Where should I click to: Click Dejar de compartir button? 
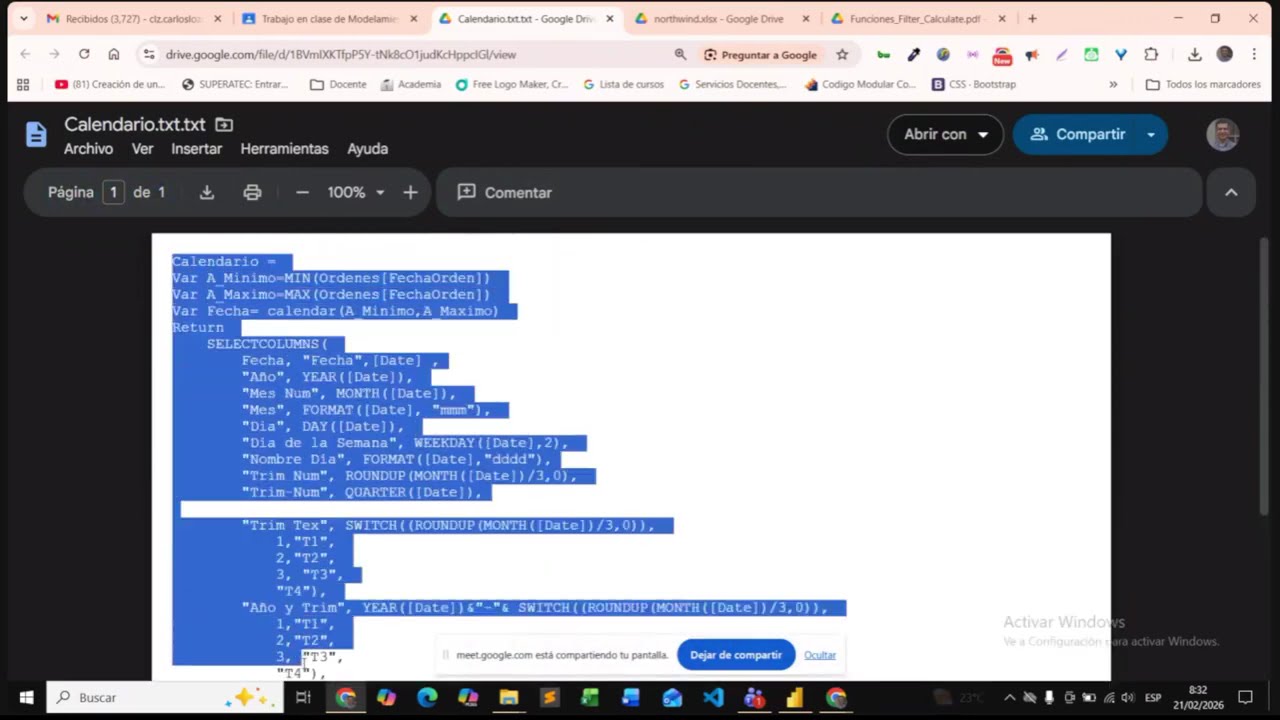[x=736, y=655]
